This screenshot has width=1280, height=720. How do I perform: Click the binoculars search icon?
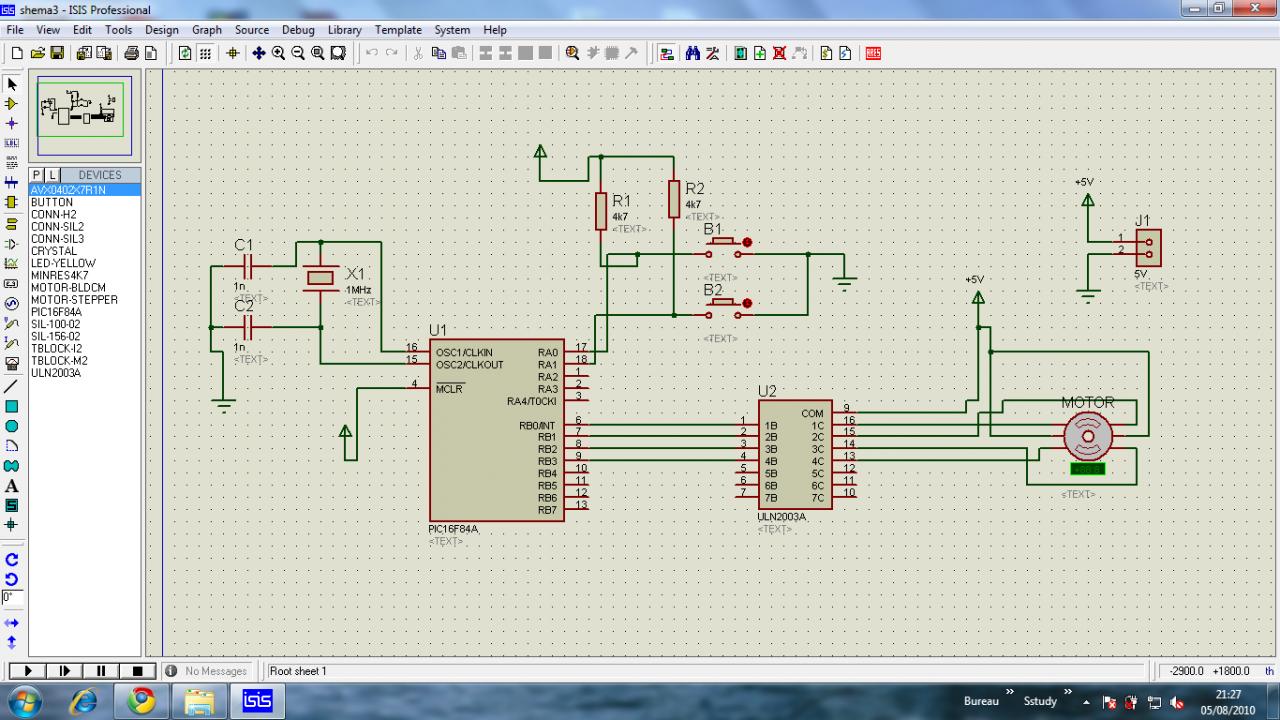point(693,53)
